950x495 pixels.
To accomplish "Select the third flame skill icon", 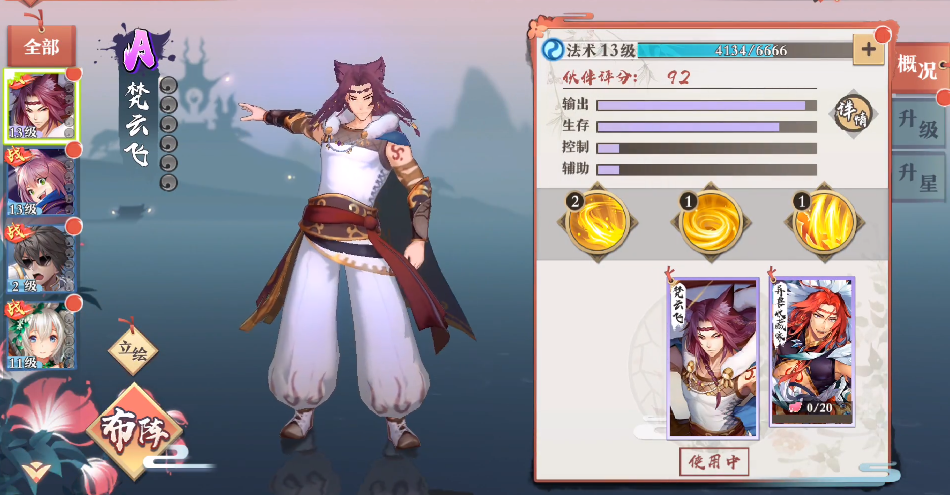I will [x=824, y=222].
